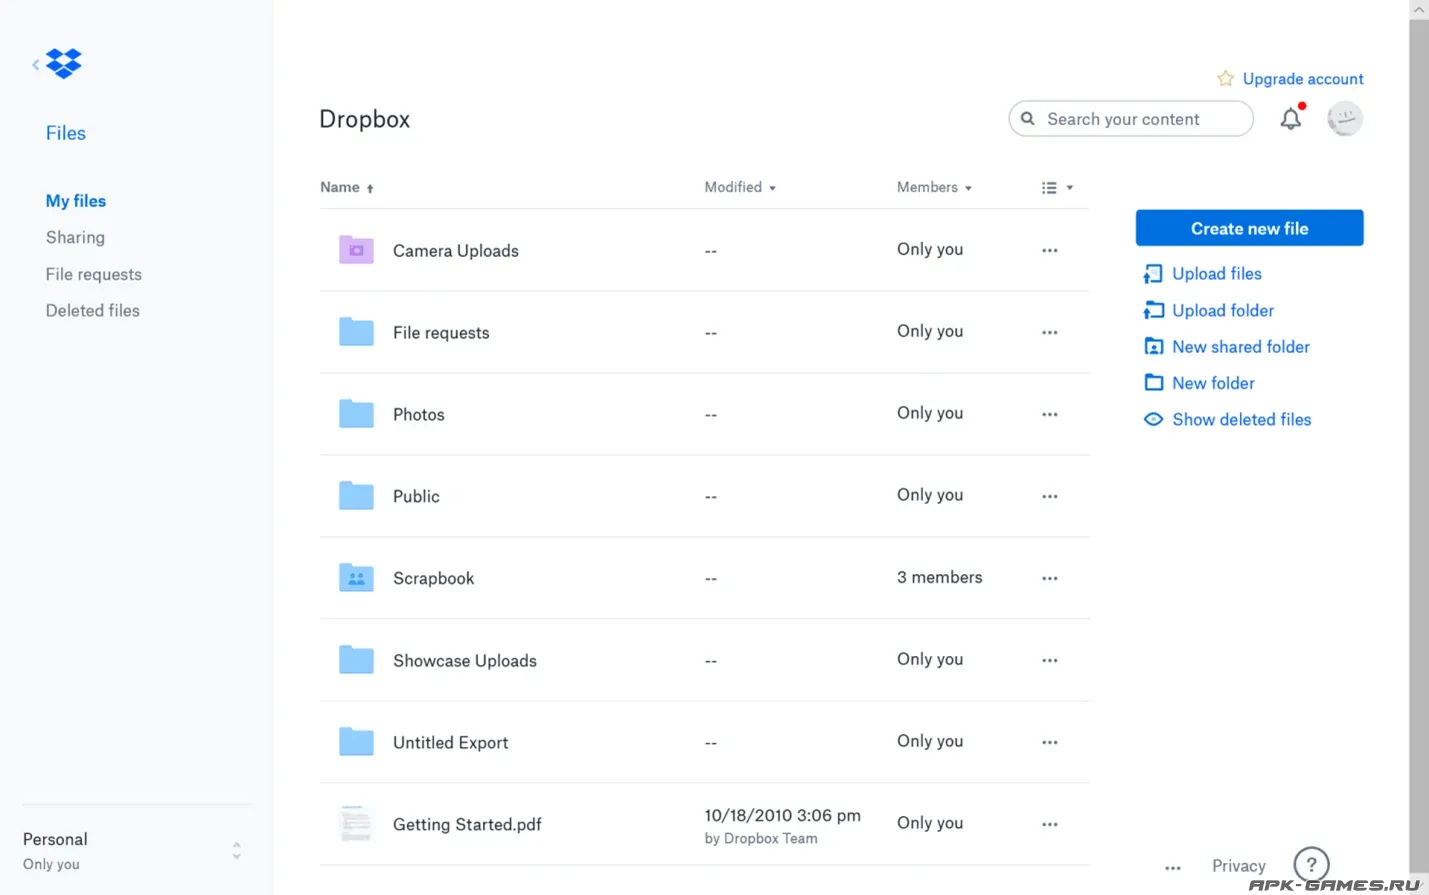The image size is (1429, 895).
Task: Switch account using Personal selector arrows
Action: tap(237, 850)
